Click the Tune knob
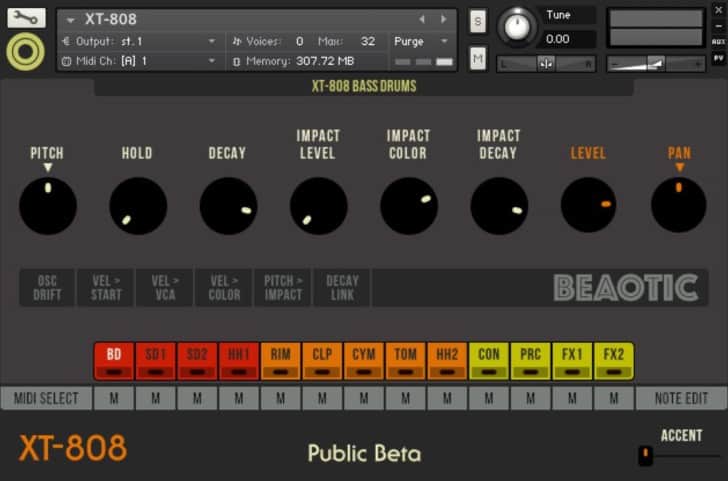The width and height of the screenshot is (728, 481). pos(517,26)
